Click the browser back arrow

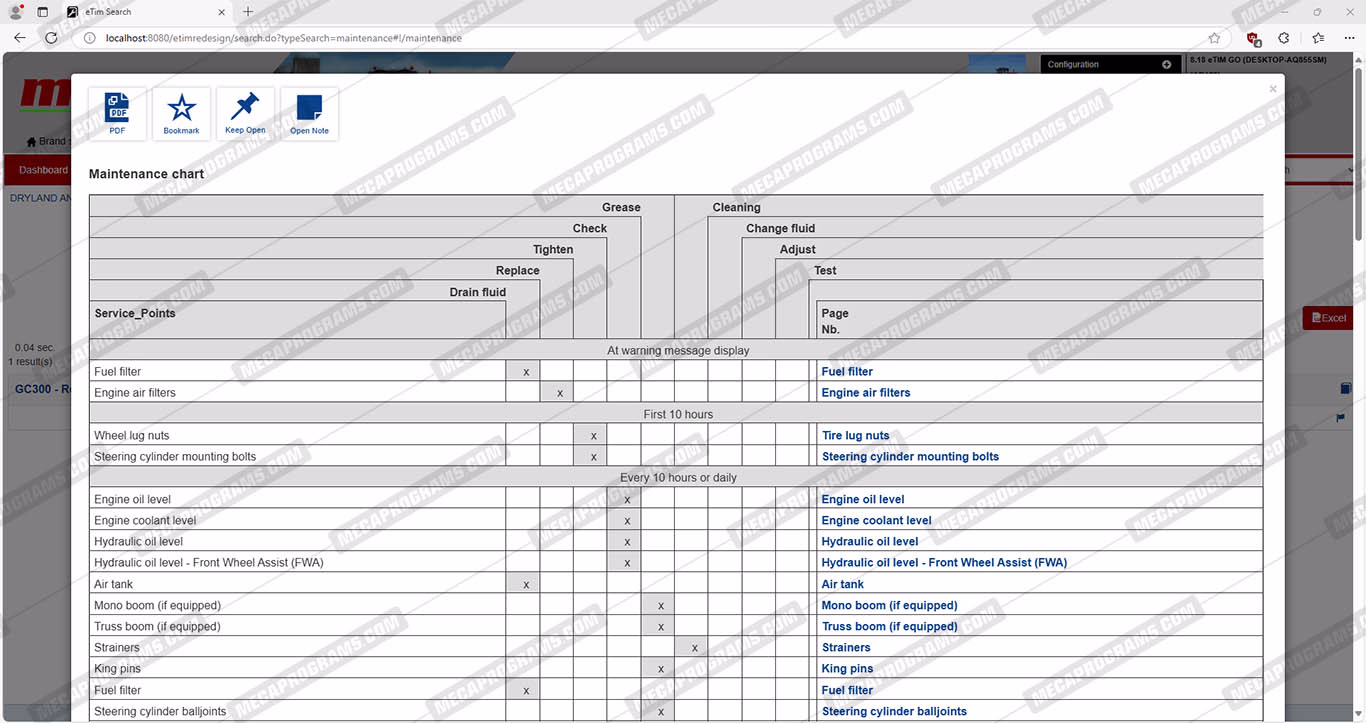[20, 38]
